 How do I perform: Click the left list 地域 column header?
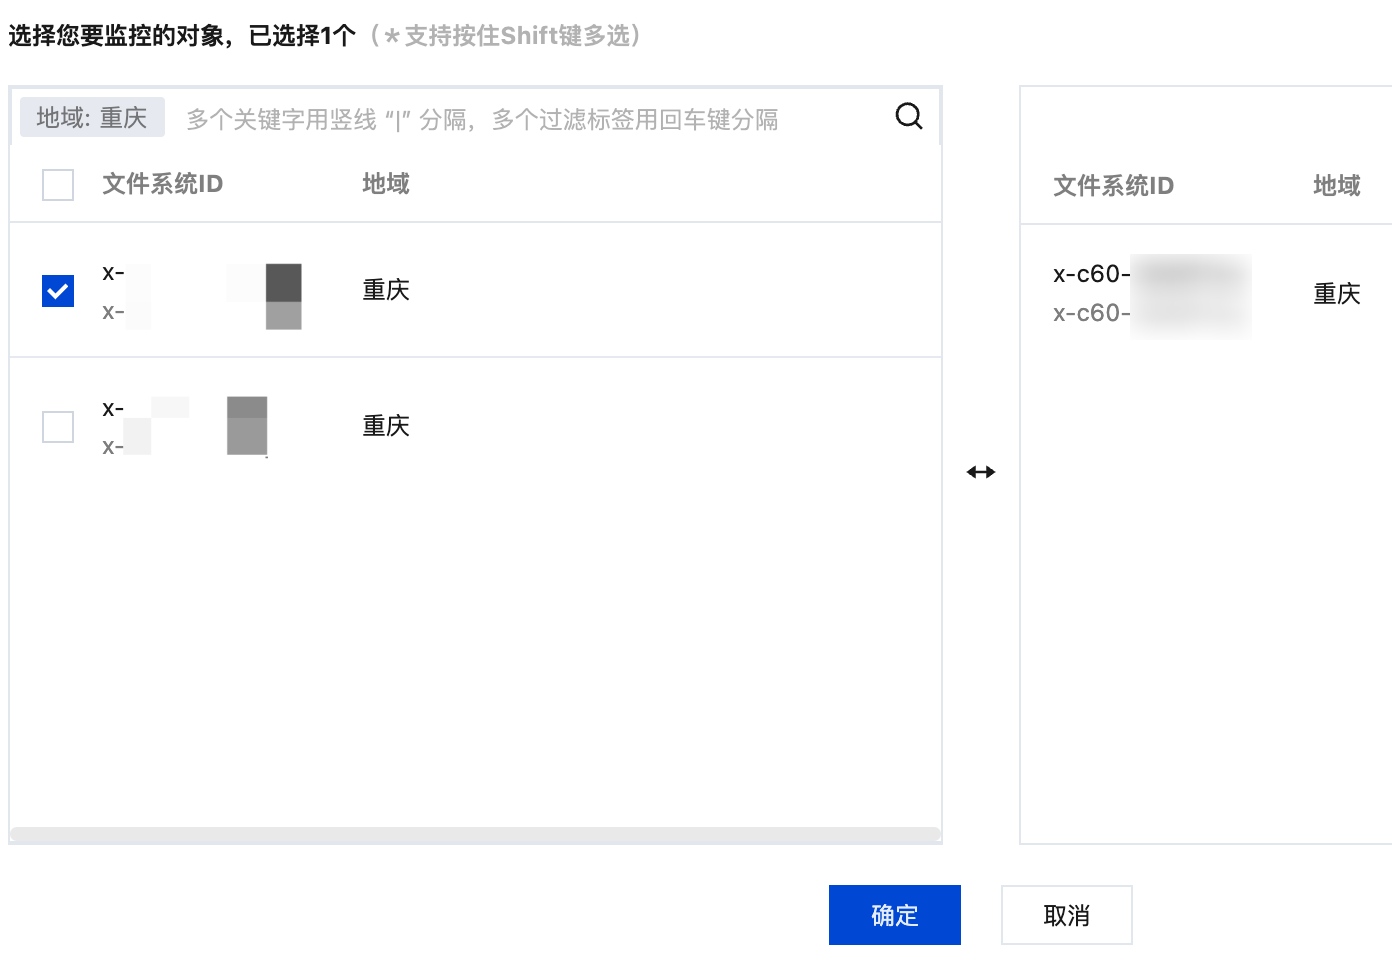click(386, 184)
